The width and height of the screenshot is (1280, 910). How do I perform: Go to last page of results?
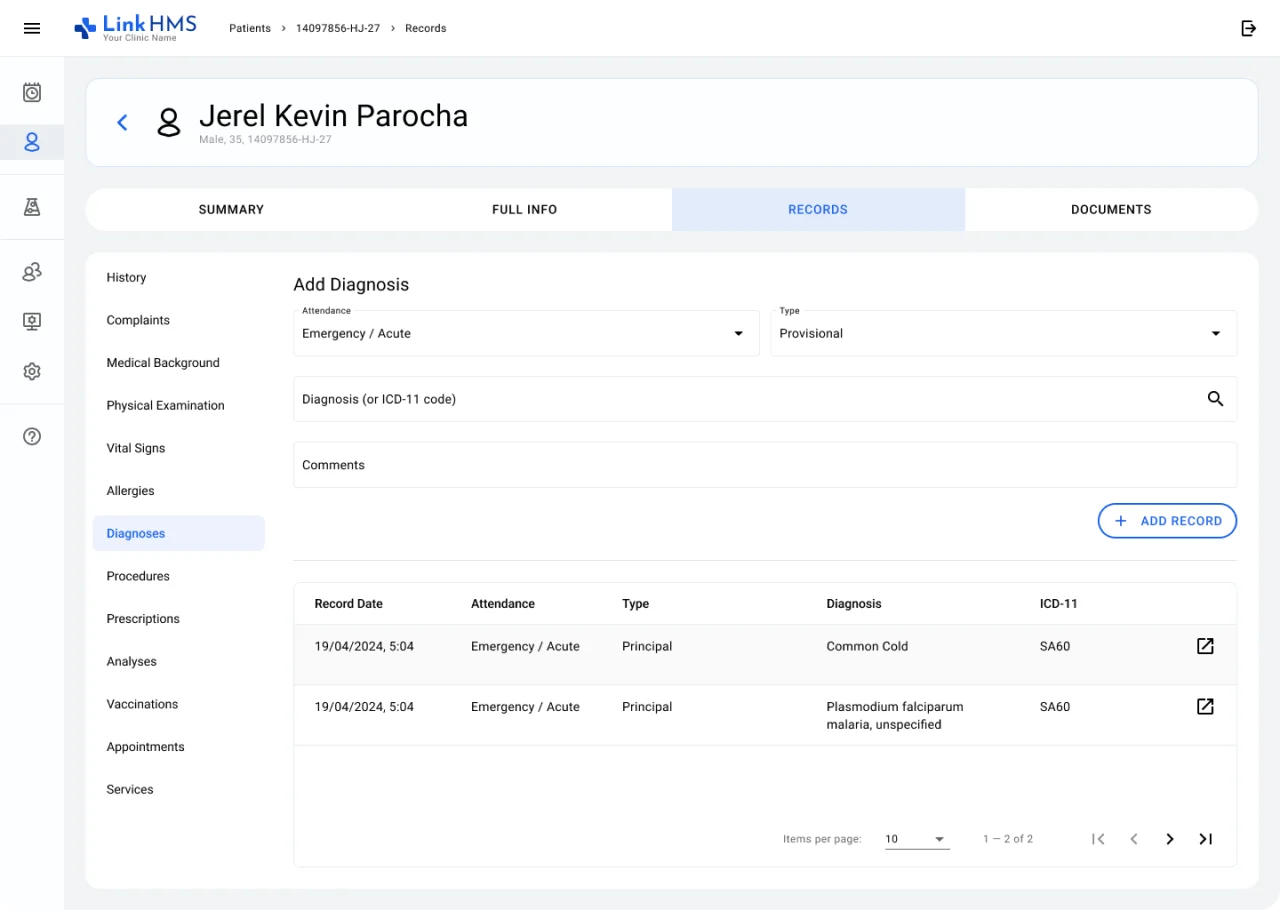pos(1206,839)
